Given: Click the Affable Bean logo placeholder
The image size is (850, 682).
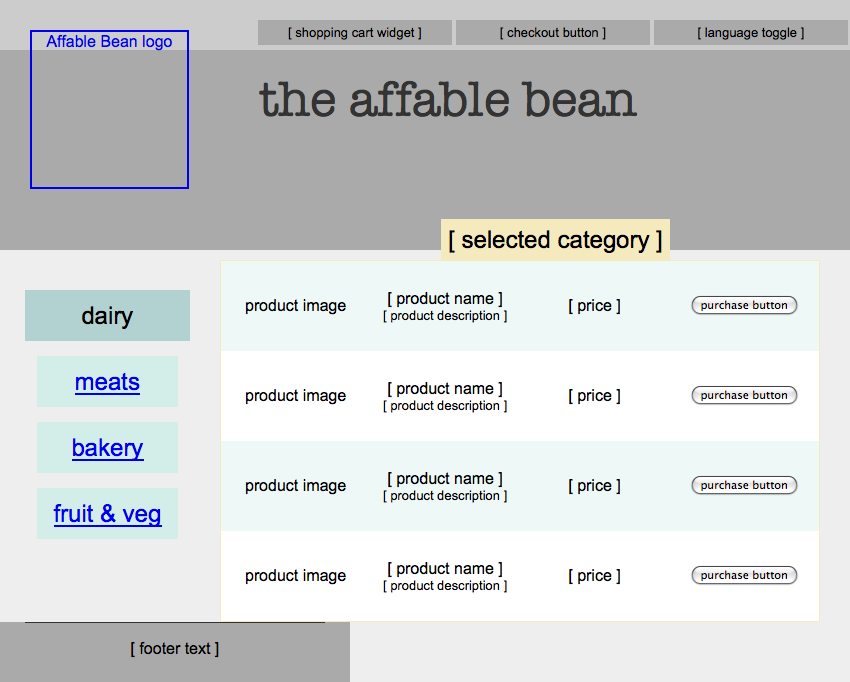Looking at the screenshot, I should (x=109, y=109).
